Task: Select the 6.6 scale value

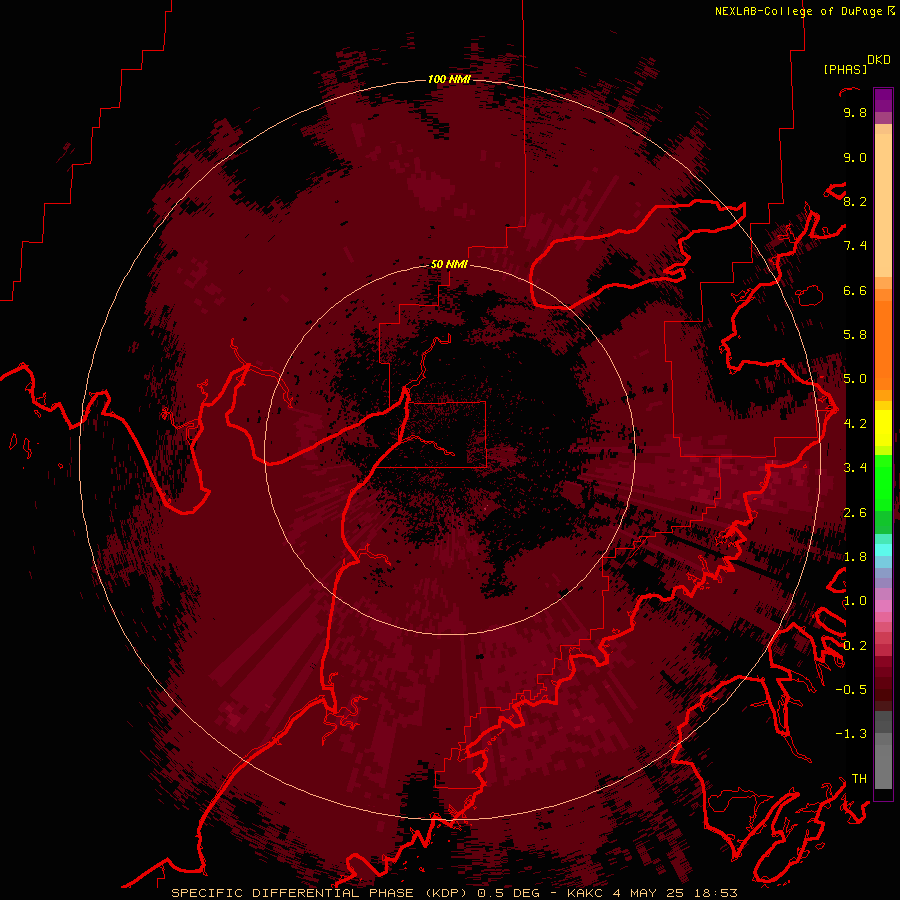Action: point(855,290)
